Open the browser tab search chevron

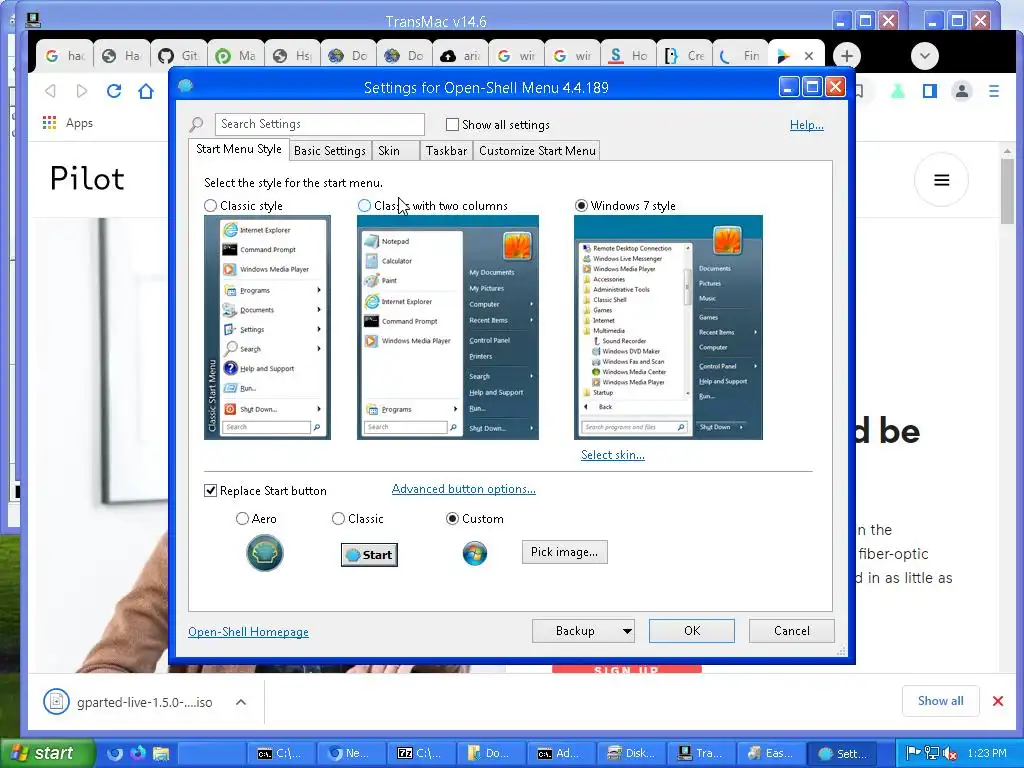925,56
